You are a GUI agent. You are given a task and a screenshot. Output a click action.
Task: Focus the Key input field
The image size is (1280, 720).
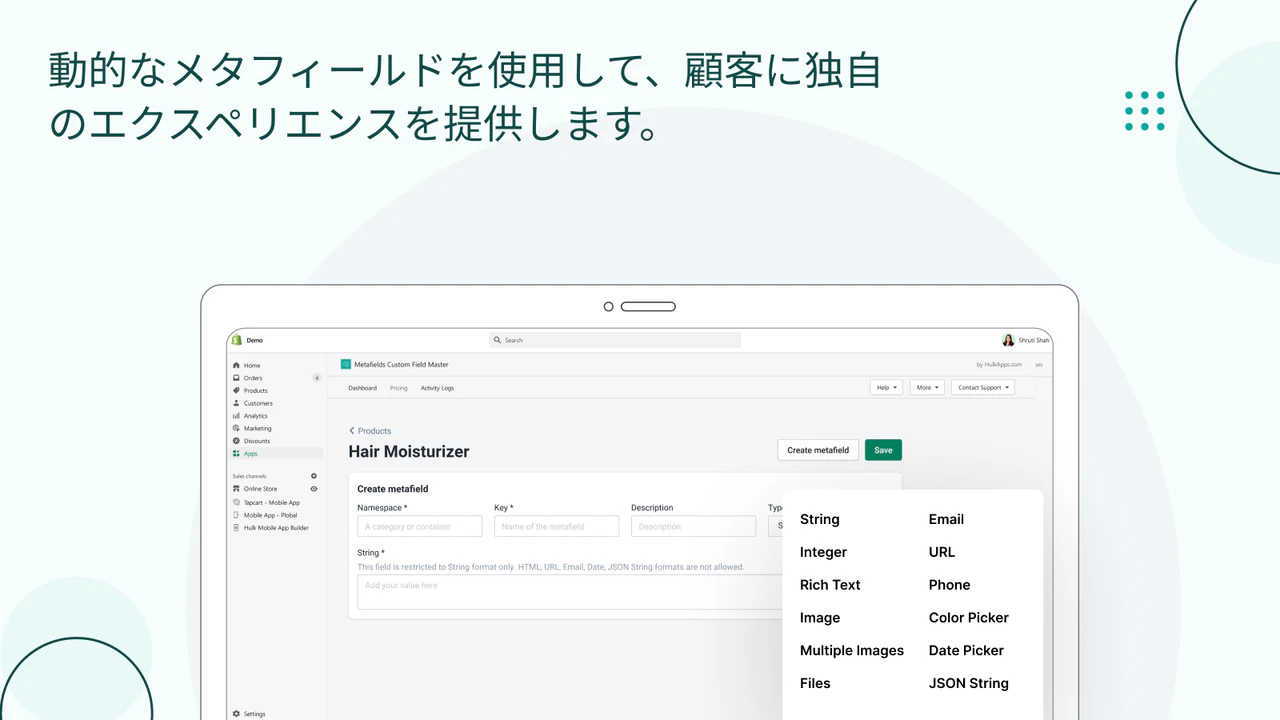(x=556, y=526)
